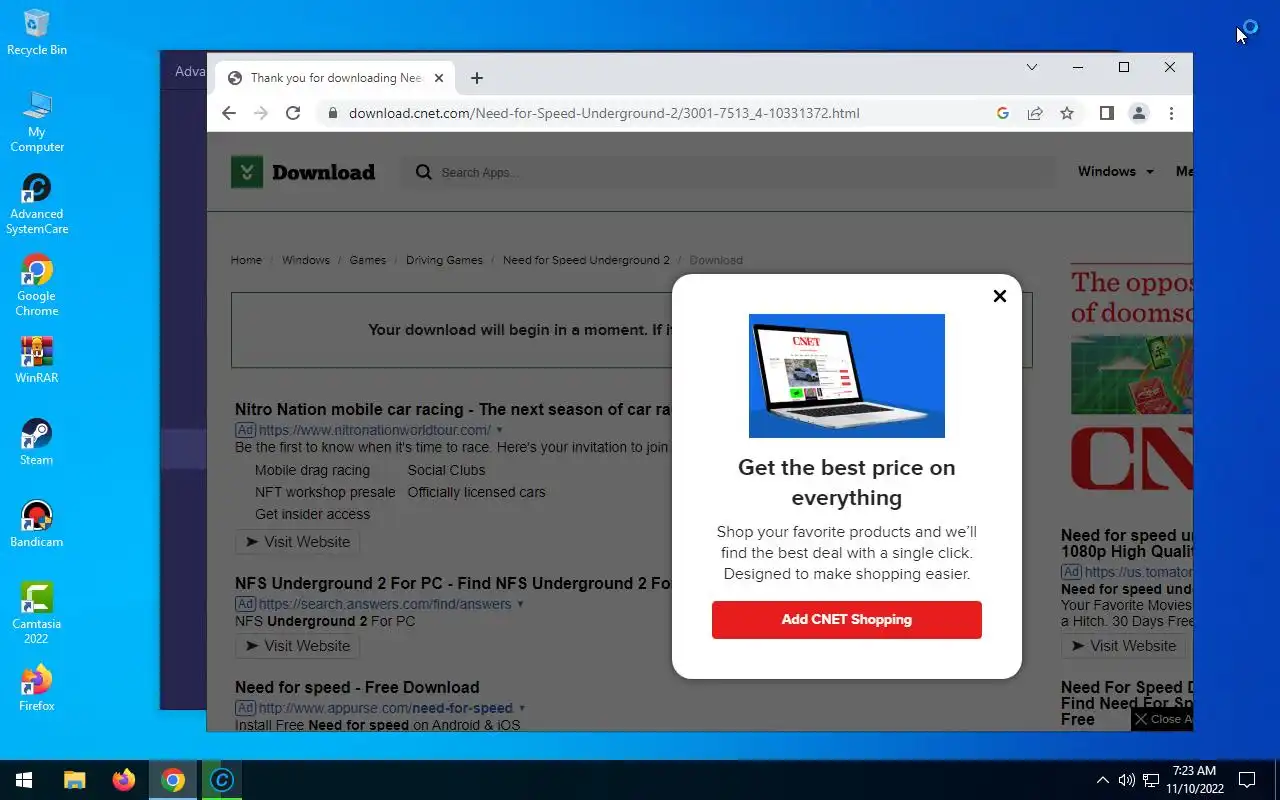Viewport: 1280px width, 800px height.
Task: Click the search magnifier icon
Action: [x=424, y=172]
